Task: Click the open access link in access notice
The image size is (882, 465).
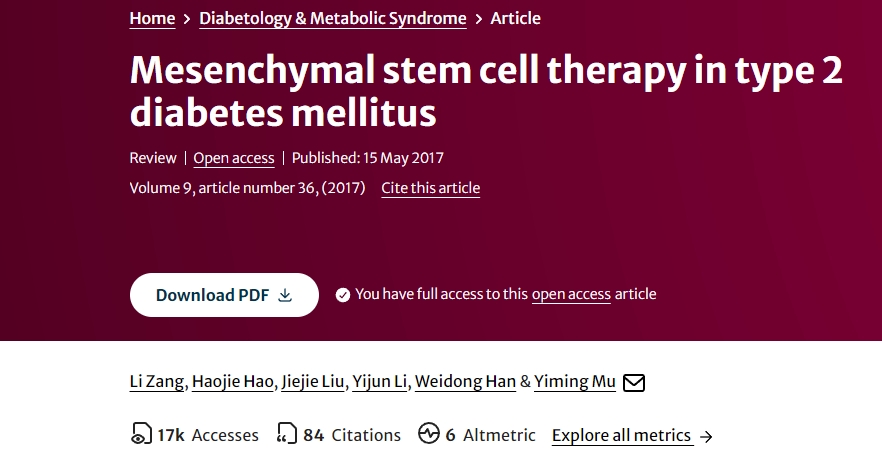Action: [x=571, y=294]
